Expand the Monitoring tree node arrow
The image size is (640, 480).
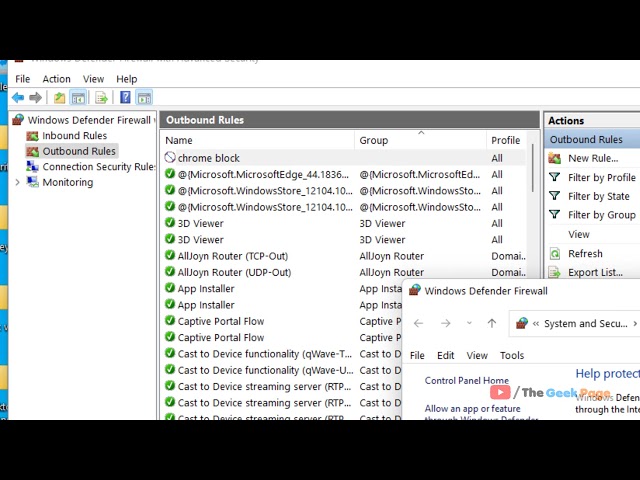tap(18, 182)
